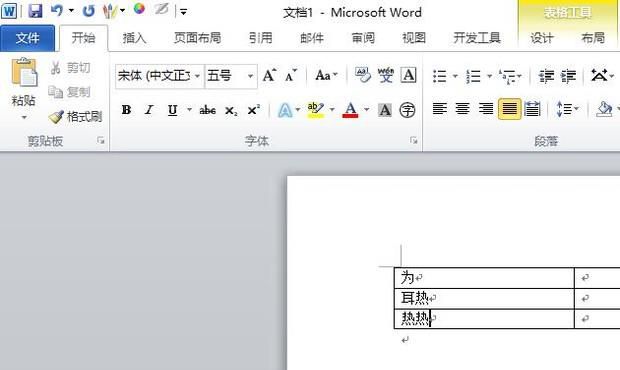The height and width of the screenshot is (370, 620).
Task: Click the bullet list icon
Action: pyautogui.click(x=440, y=76)
